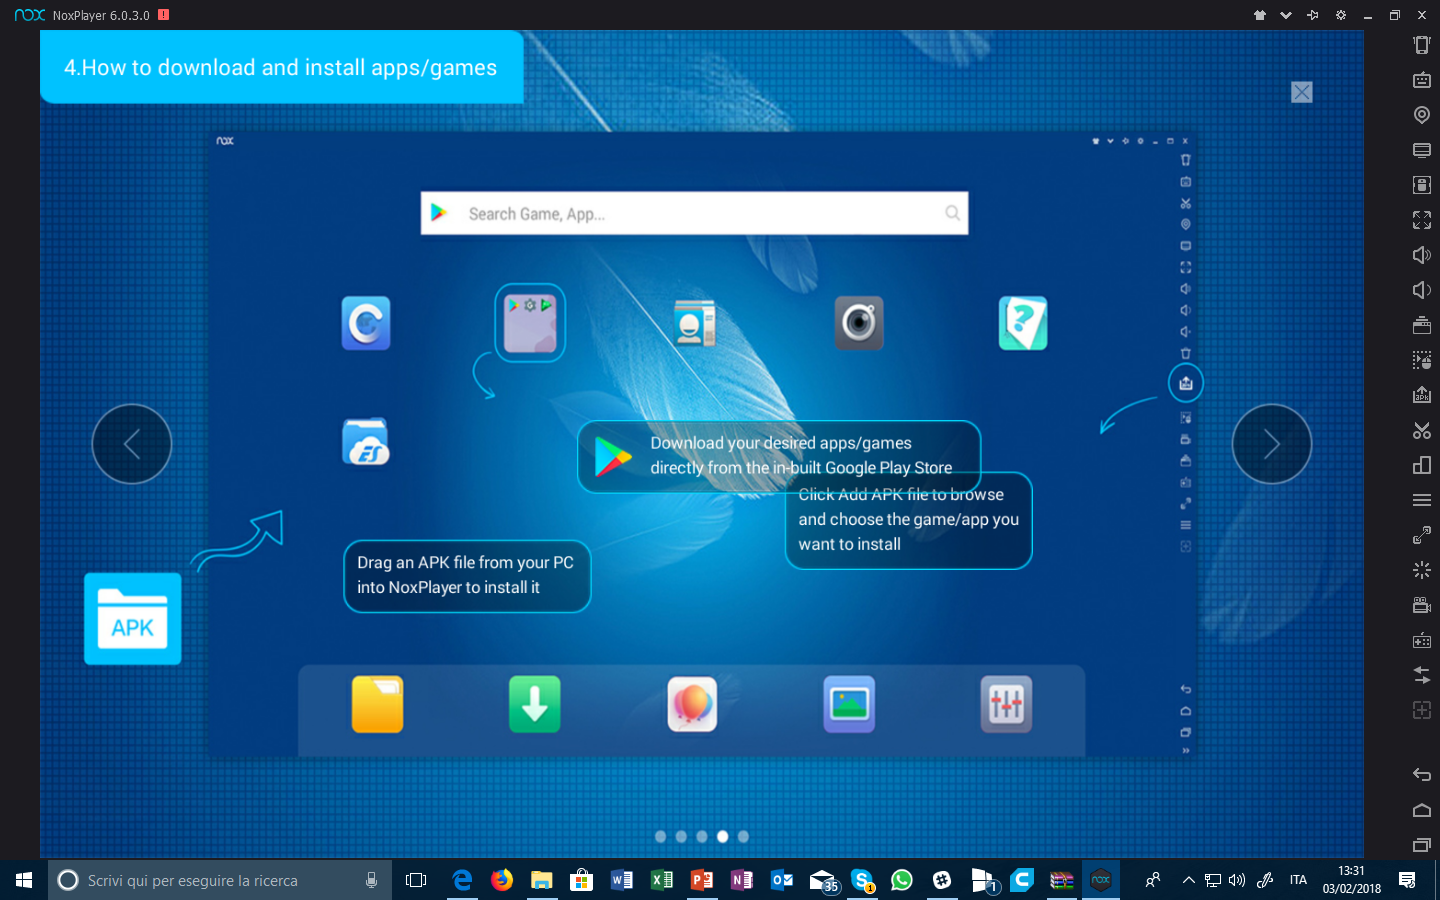This screenshot has width=1440, height=900.
Task: Click the highlighted Add APK circle icon
Action: point(1185,383)
